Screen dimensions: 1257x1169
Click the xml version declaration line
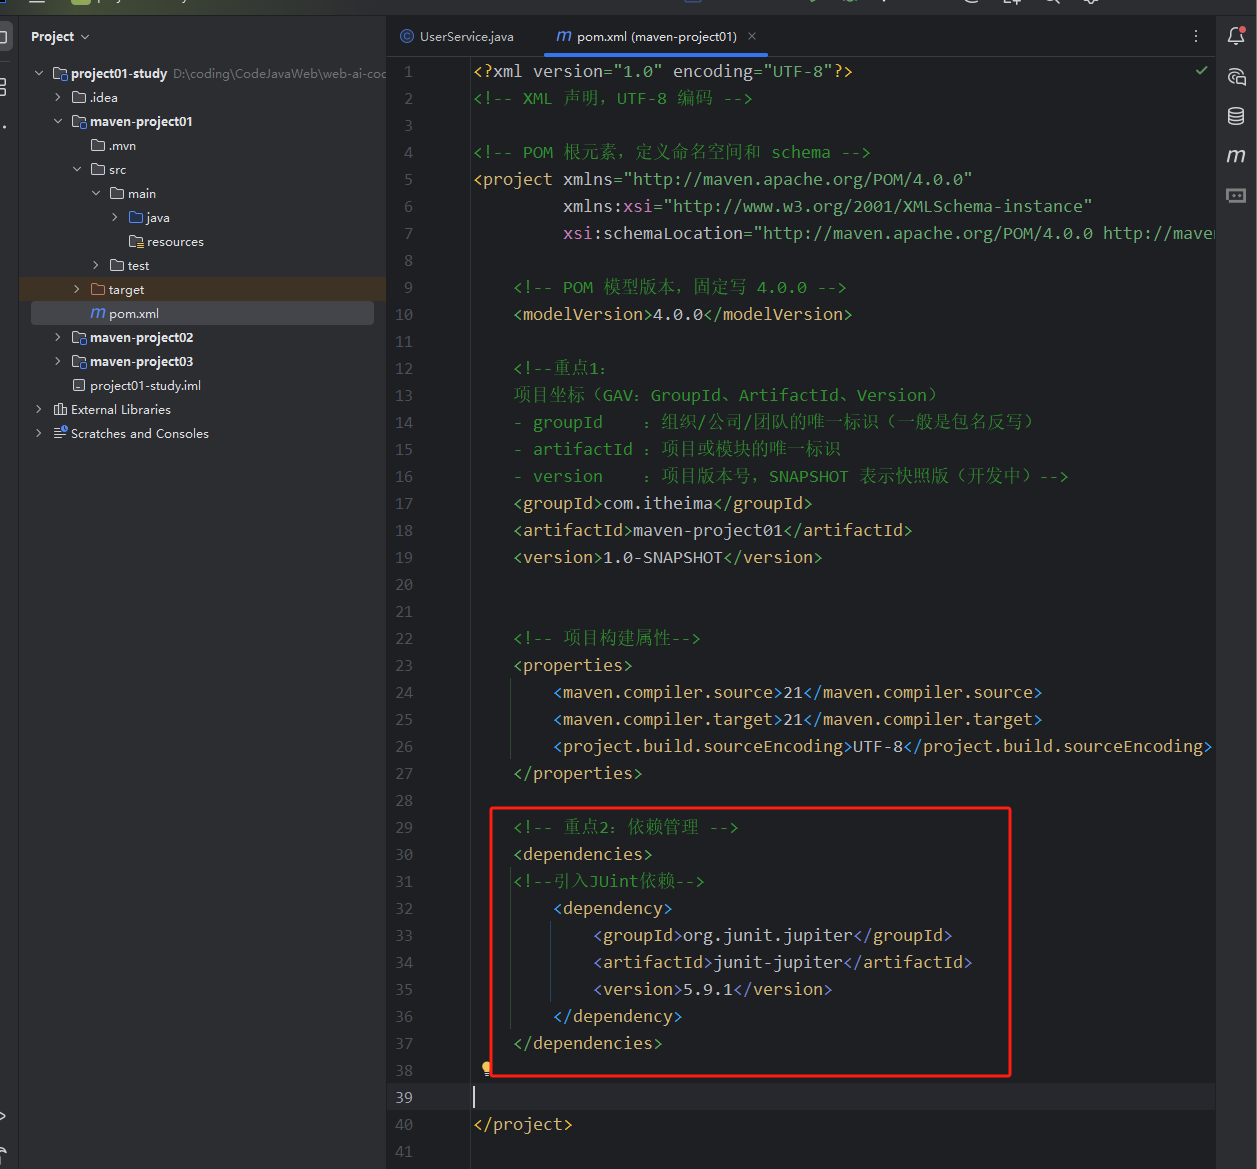point(663,71)
